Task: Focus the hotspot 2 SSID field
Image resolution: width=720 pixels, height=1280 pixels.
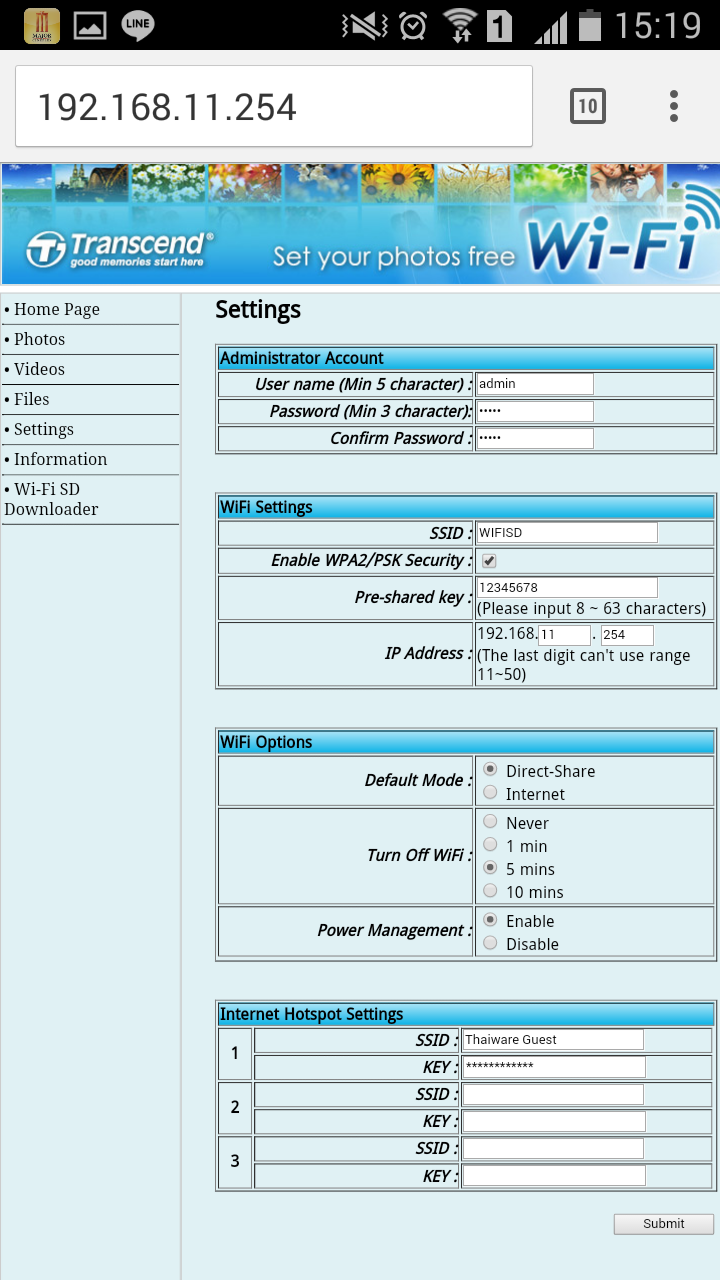Action: [x=554, y=1094]
